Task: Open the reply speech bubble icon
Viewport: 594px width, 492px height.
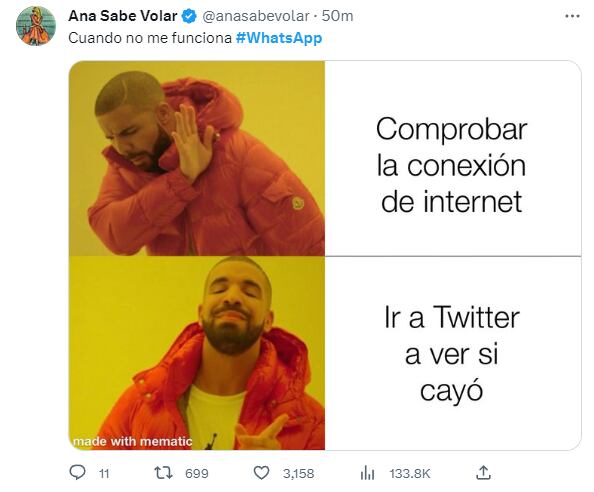Action: tap(78, 473)
